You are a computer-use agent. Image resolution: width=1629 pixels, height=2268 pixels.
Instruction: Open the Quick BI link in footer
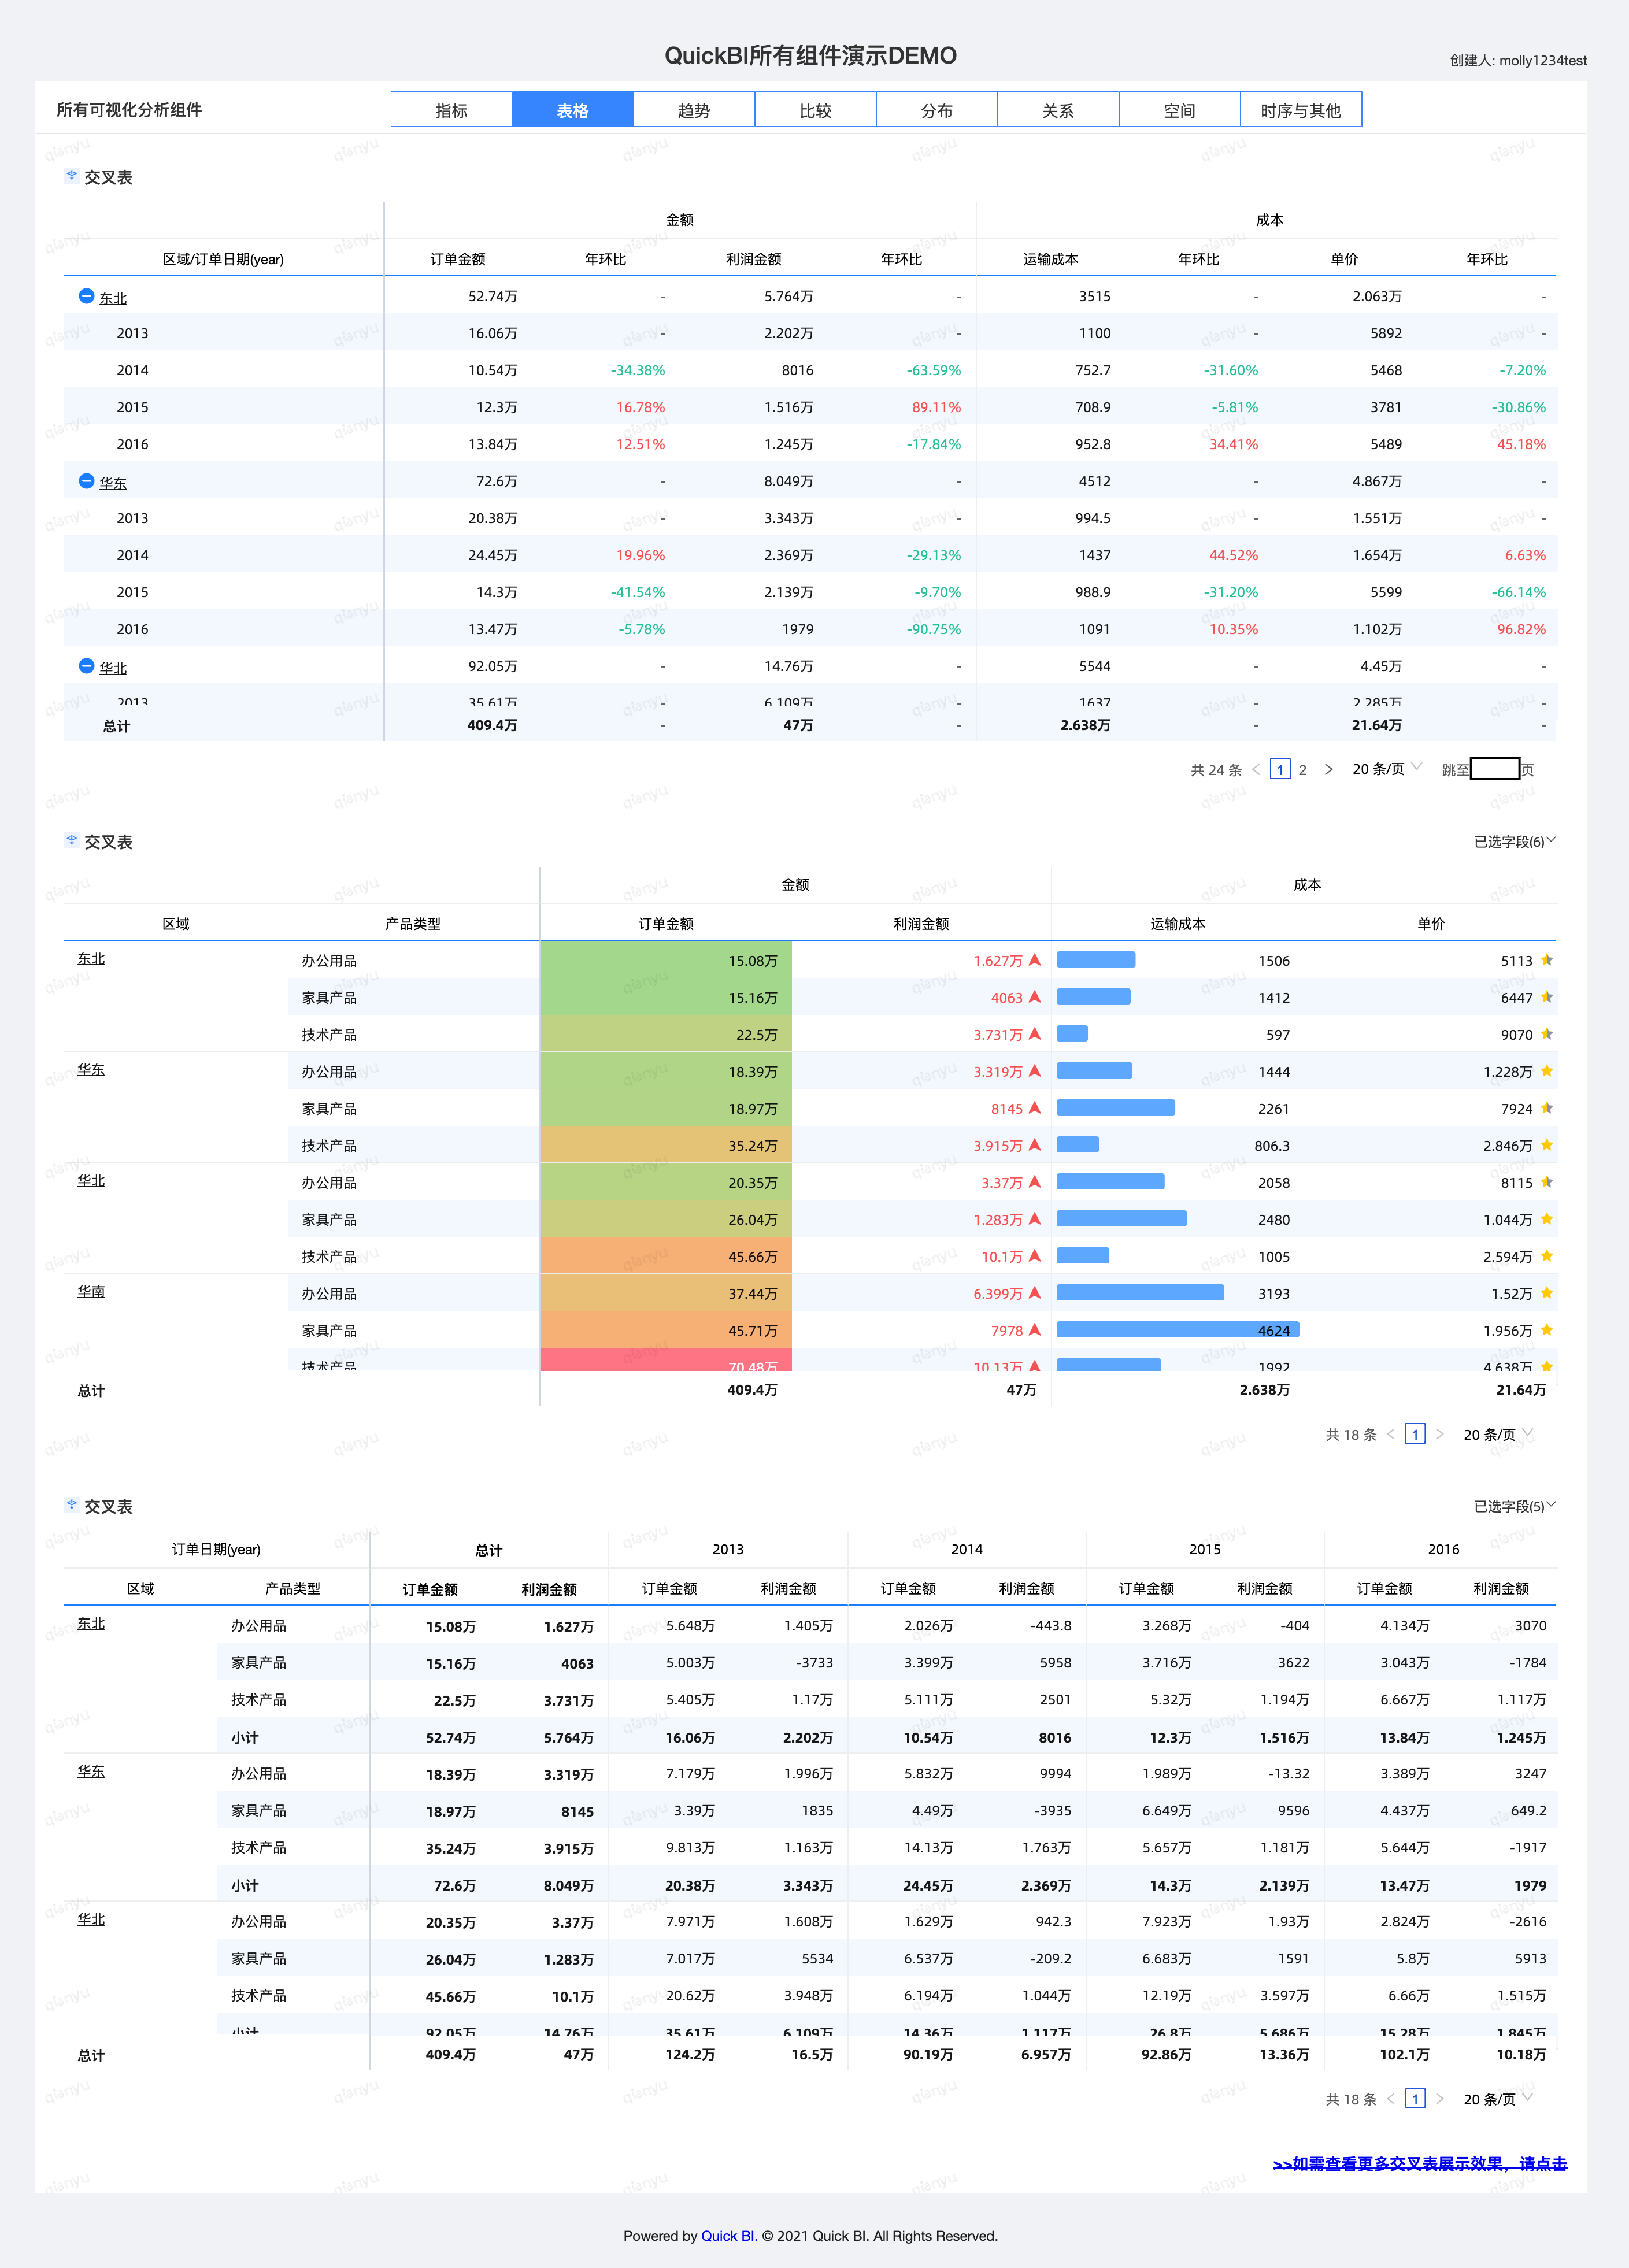click(x=728, y=2236)
